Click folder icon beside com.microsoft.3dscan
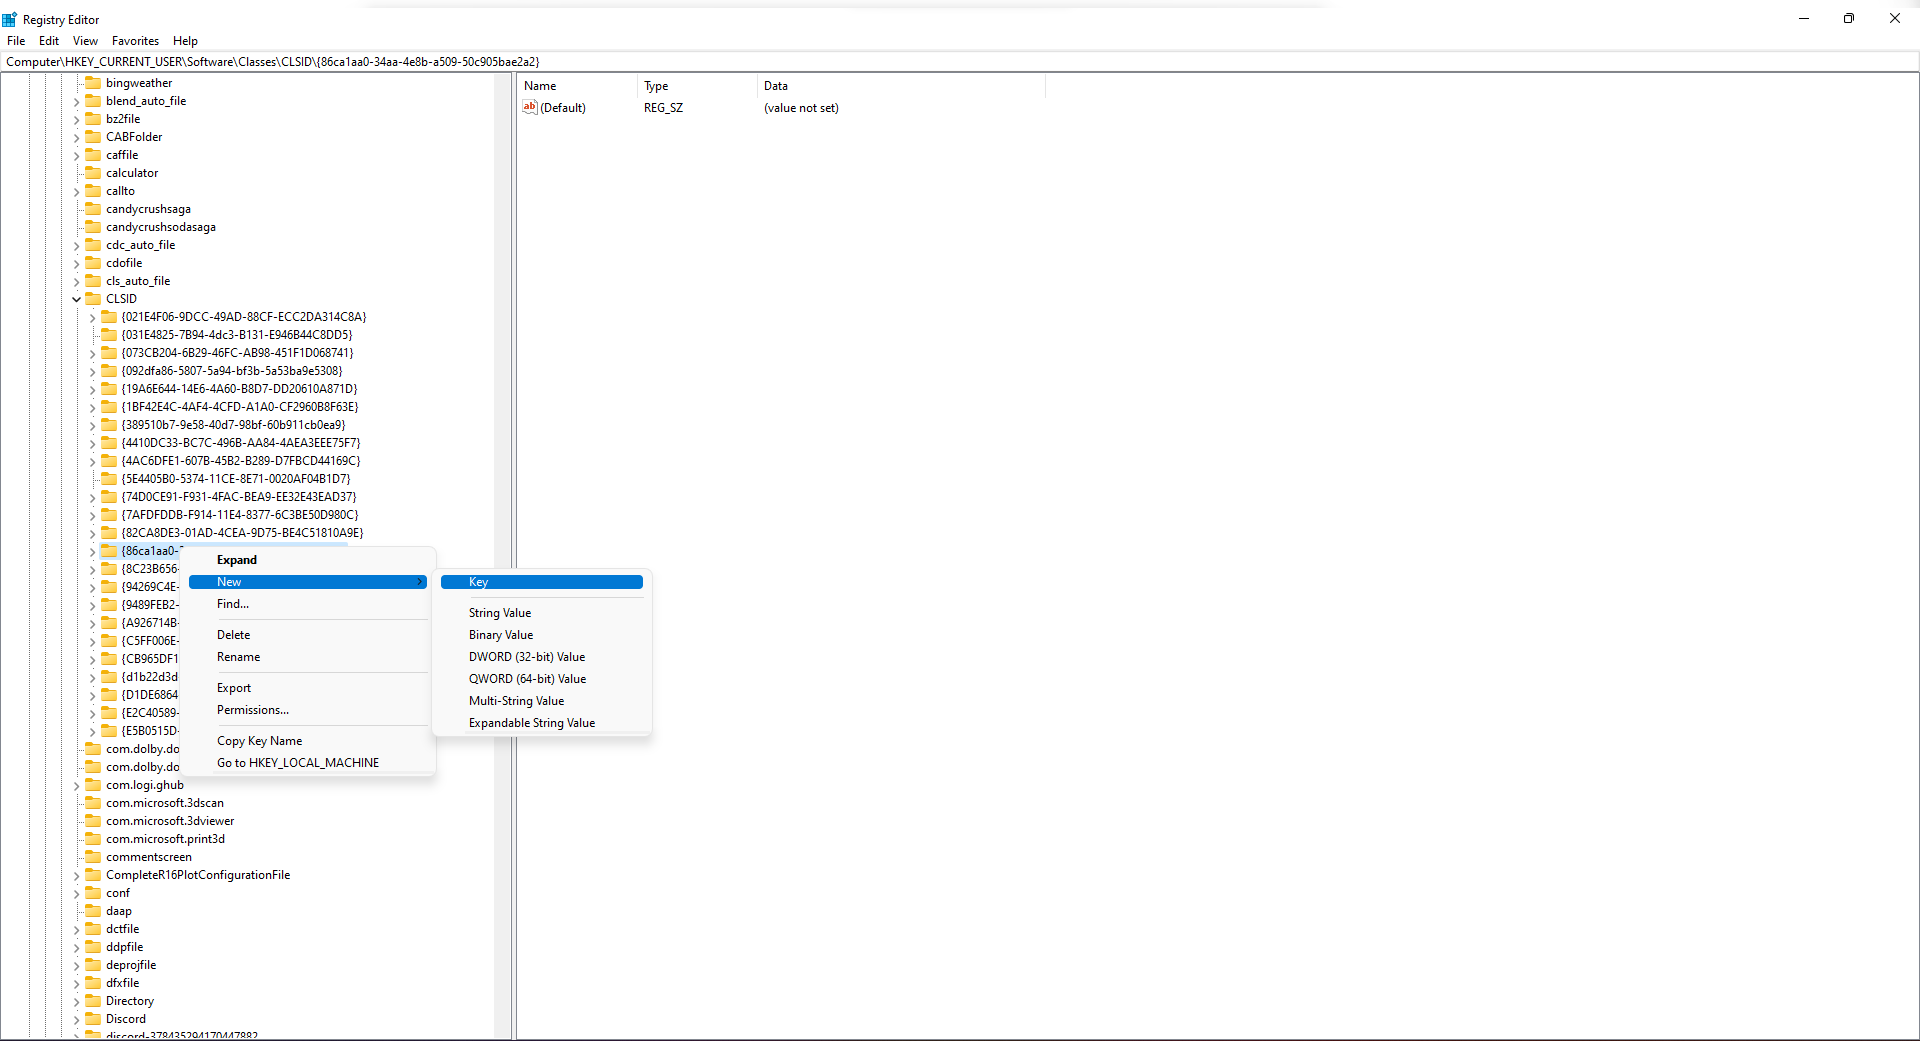This screenshot has height=1041, width=1921. [x=93, y=803]
